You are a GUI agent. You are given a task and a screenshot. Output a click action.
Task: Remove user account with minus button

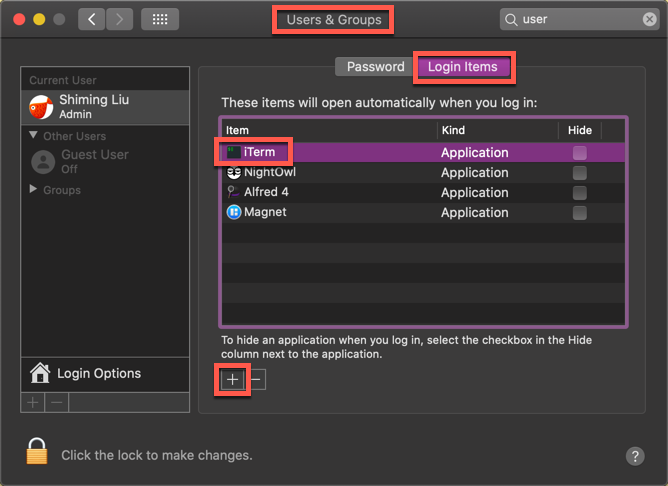click(x=57, y=402)
